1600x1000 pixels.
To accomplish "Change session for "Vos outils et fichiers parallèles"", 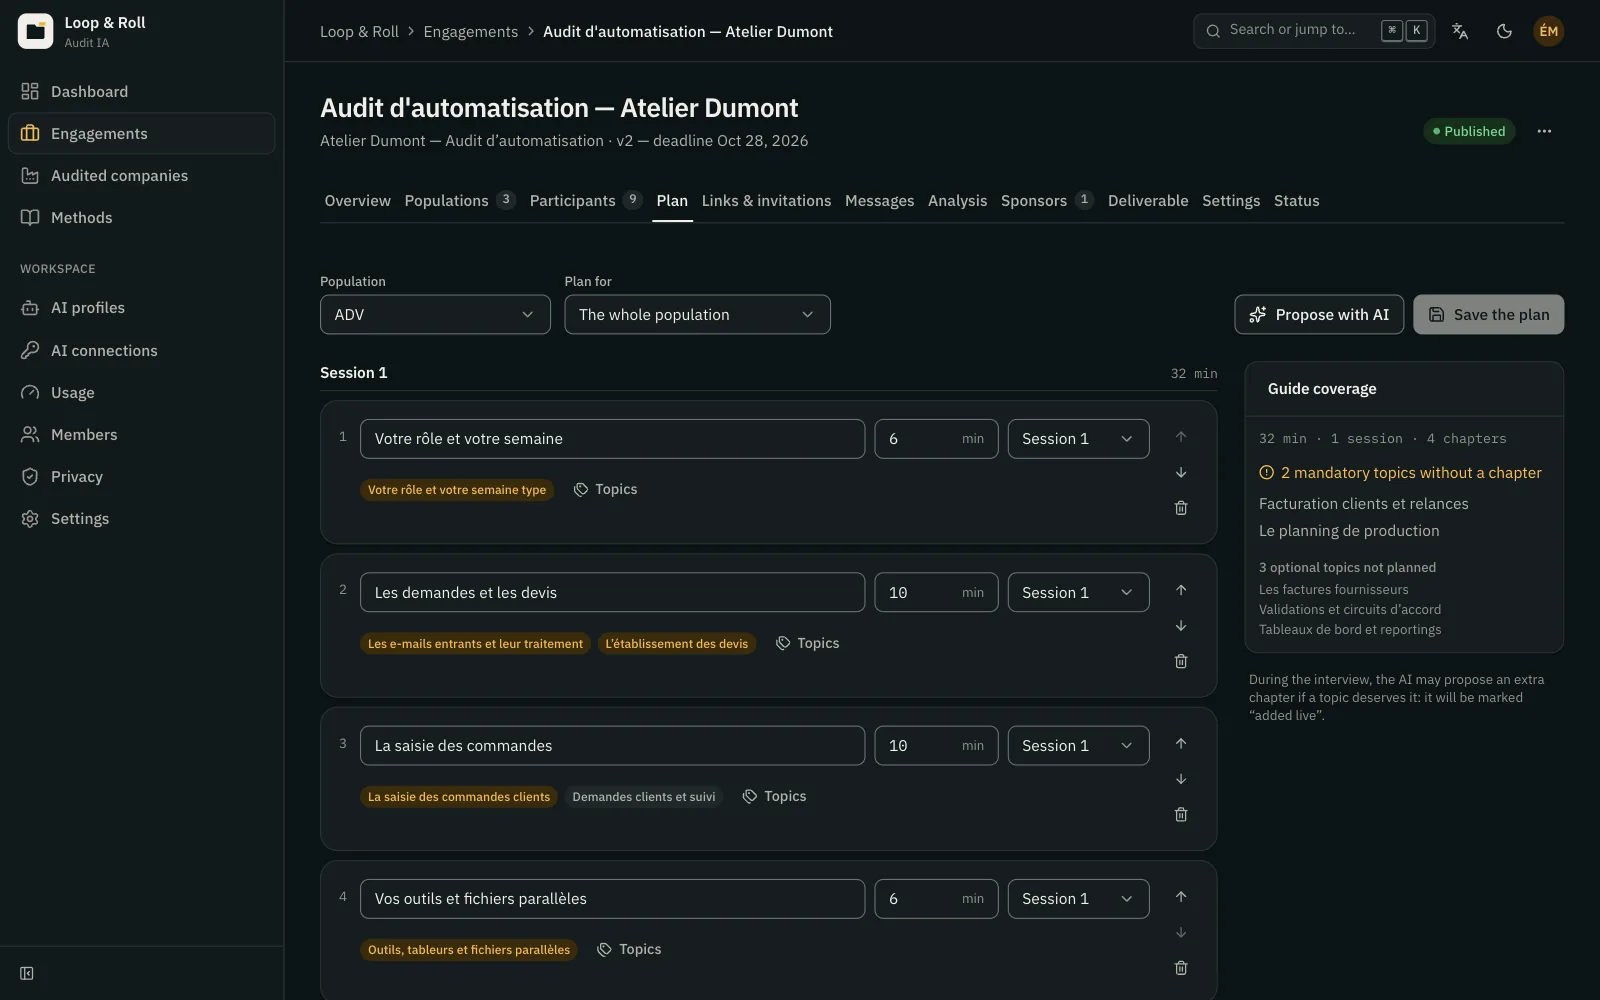I will point(1078,899).
